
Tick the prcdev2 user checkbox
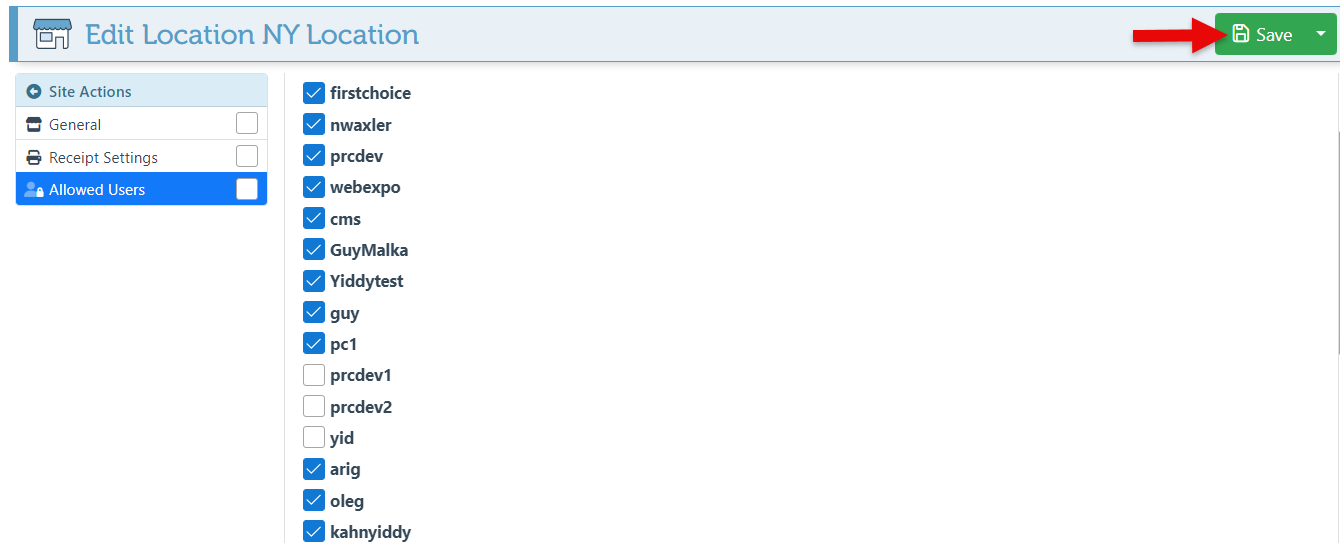tap(314, 407)
